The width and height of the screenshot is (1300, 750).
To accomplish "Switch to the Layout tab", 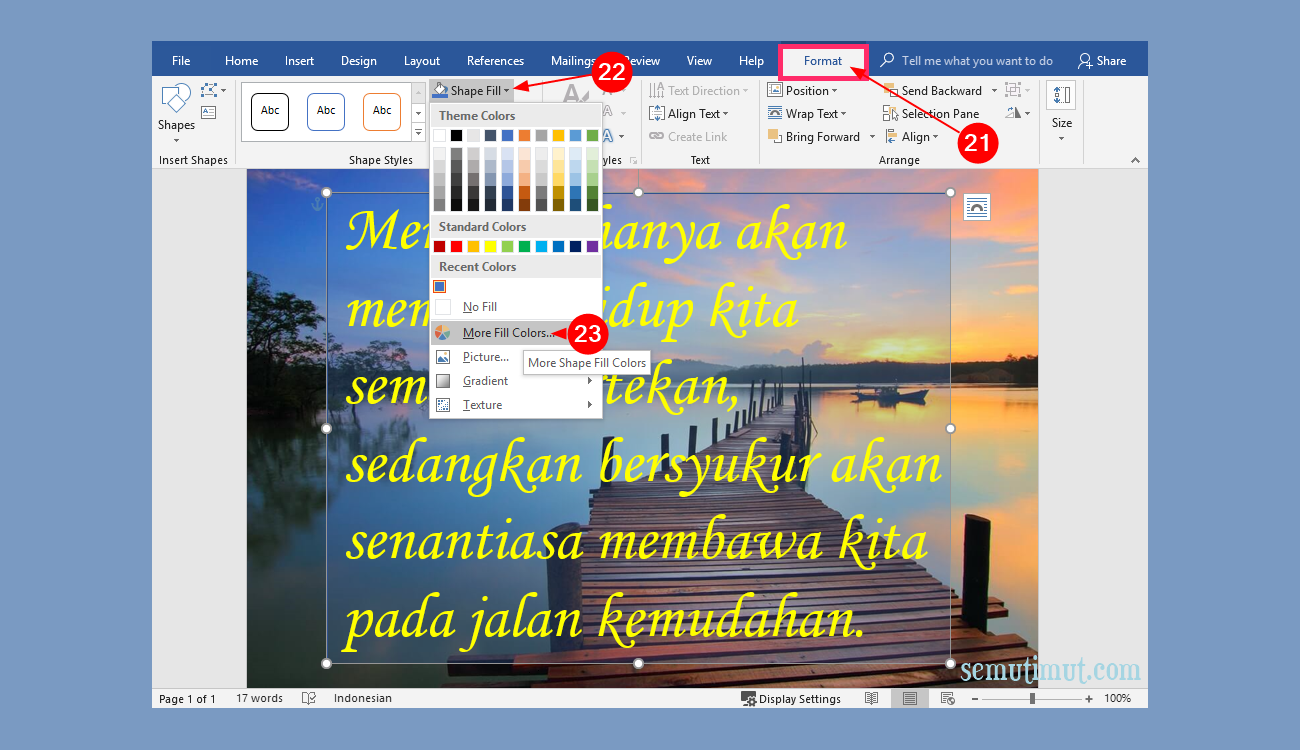I will point(422,61).
